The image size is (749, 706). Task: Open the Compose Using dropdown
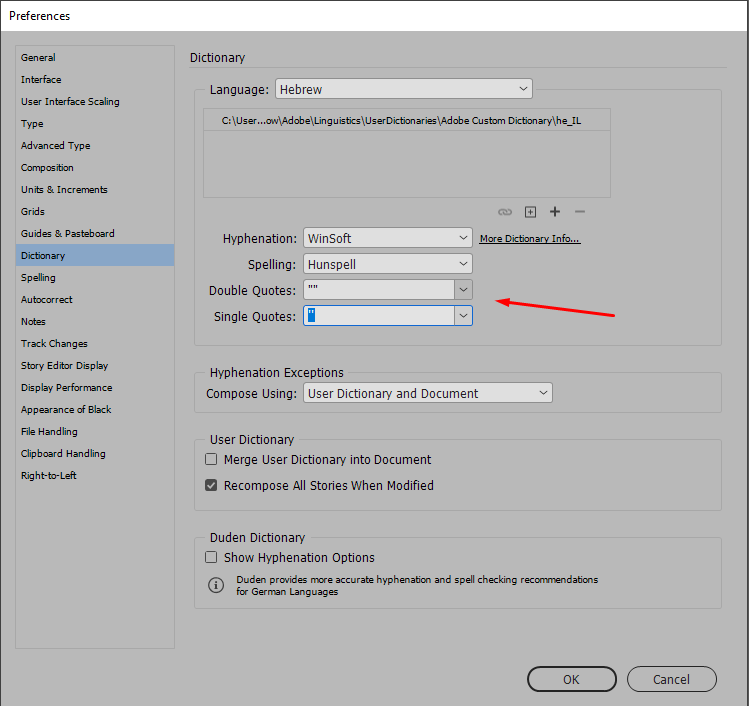point(428,393)
